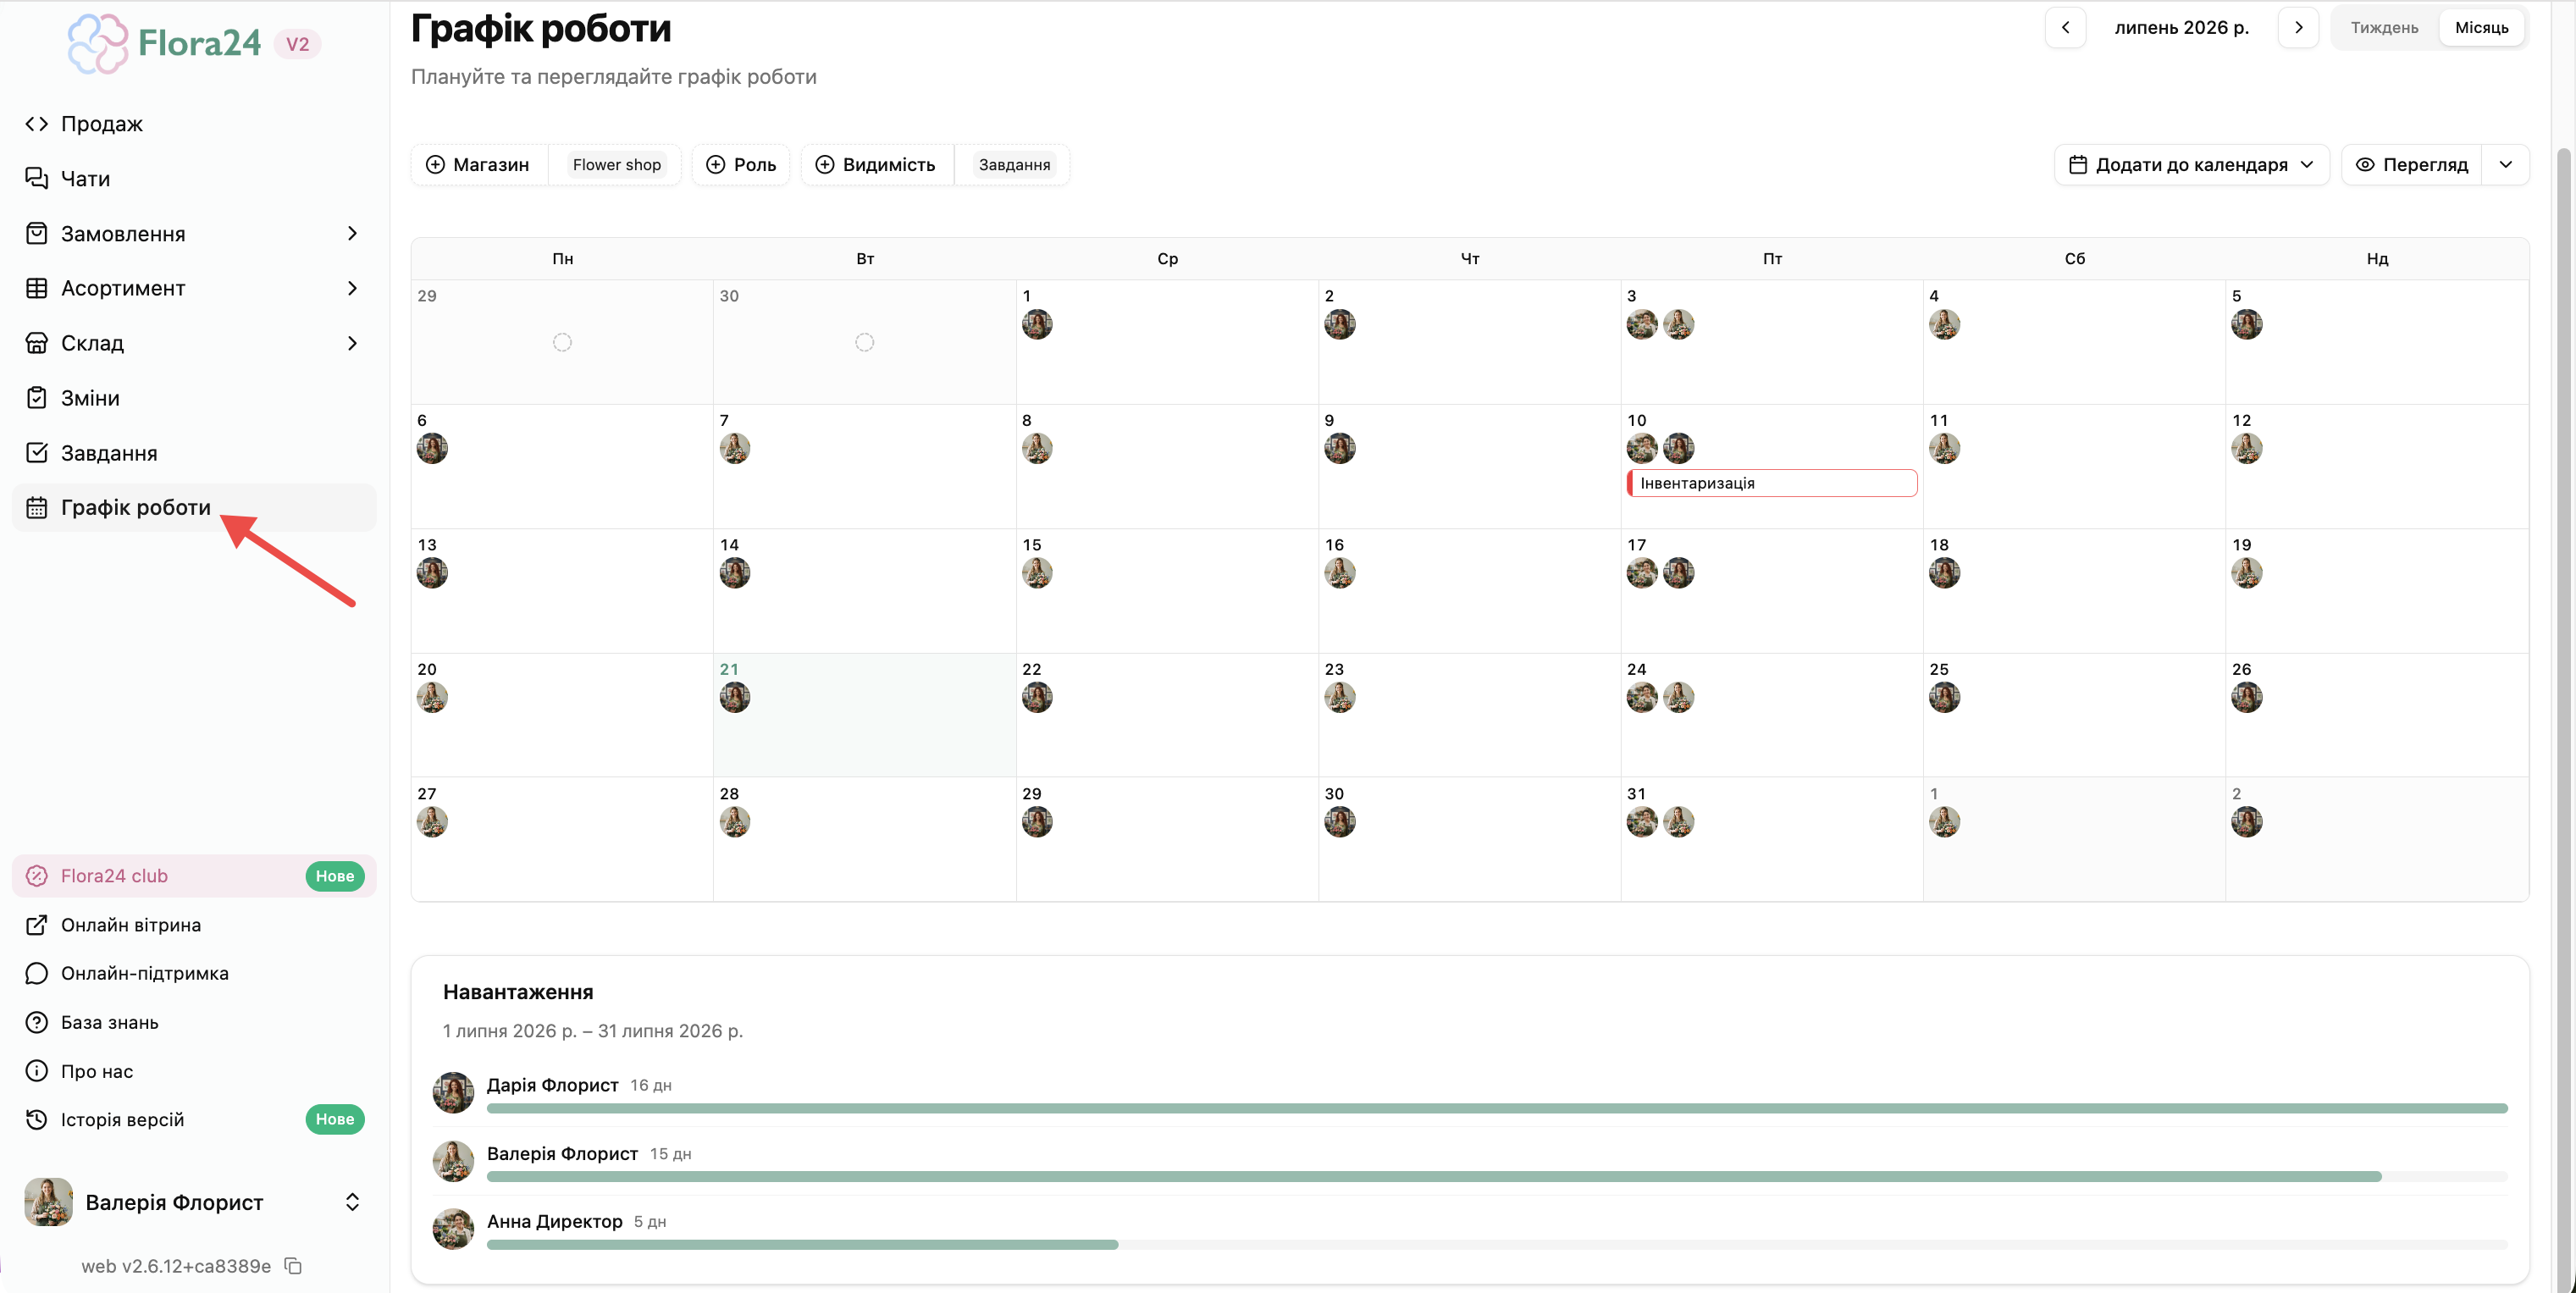This screenshot has width=2576, height=1293.
Task: Go to next month arrow
Action: pos(2298,28)
